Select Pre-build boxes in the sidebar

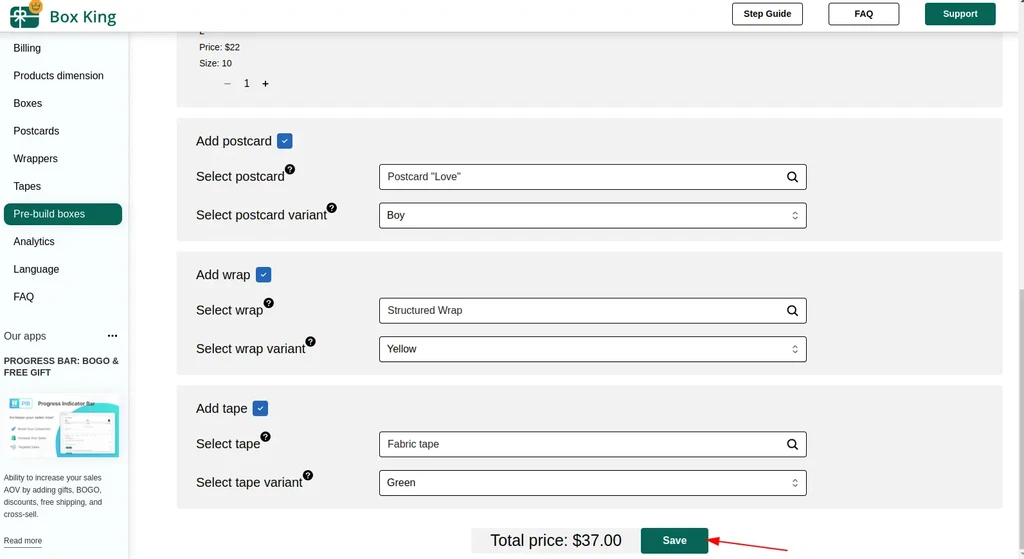click(63, 214)
